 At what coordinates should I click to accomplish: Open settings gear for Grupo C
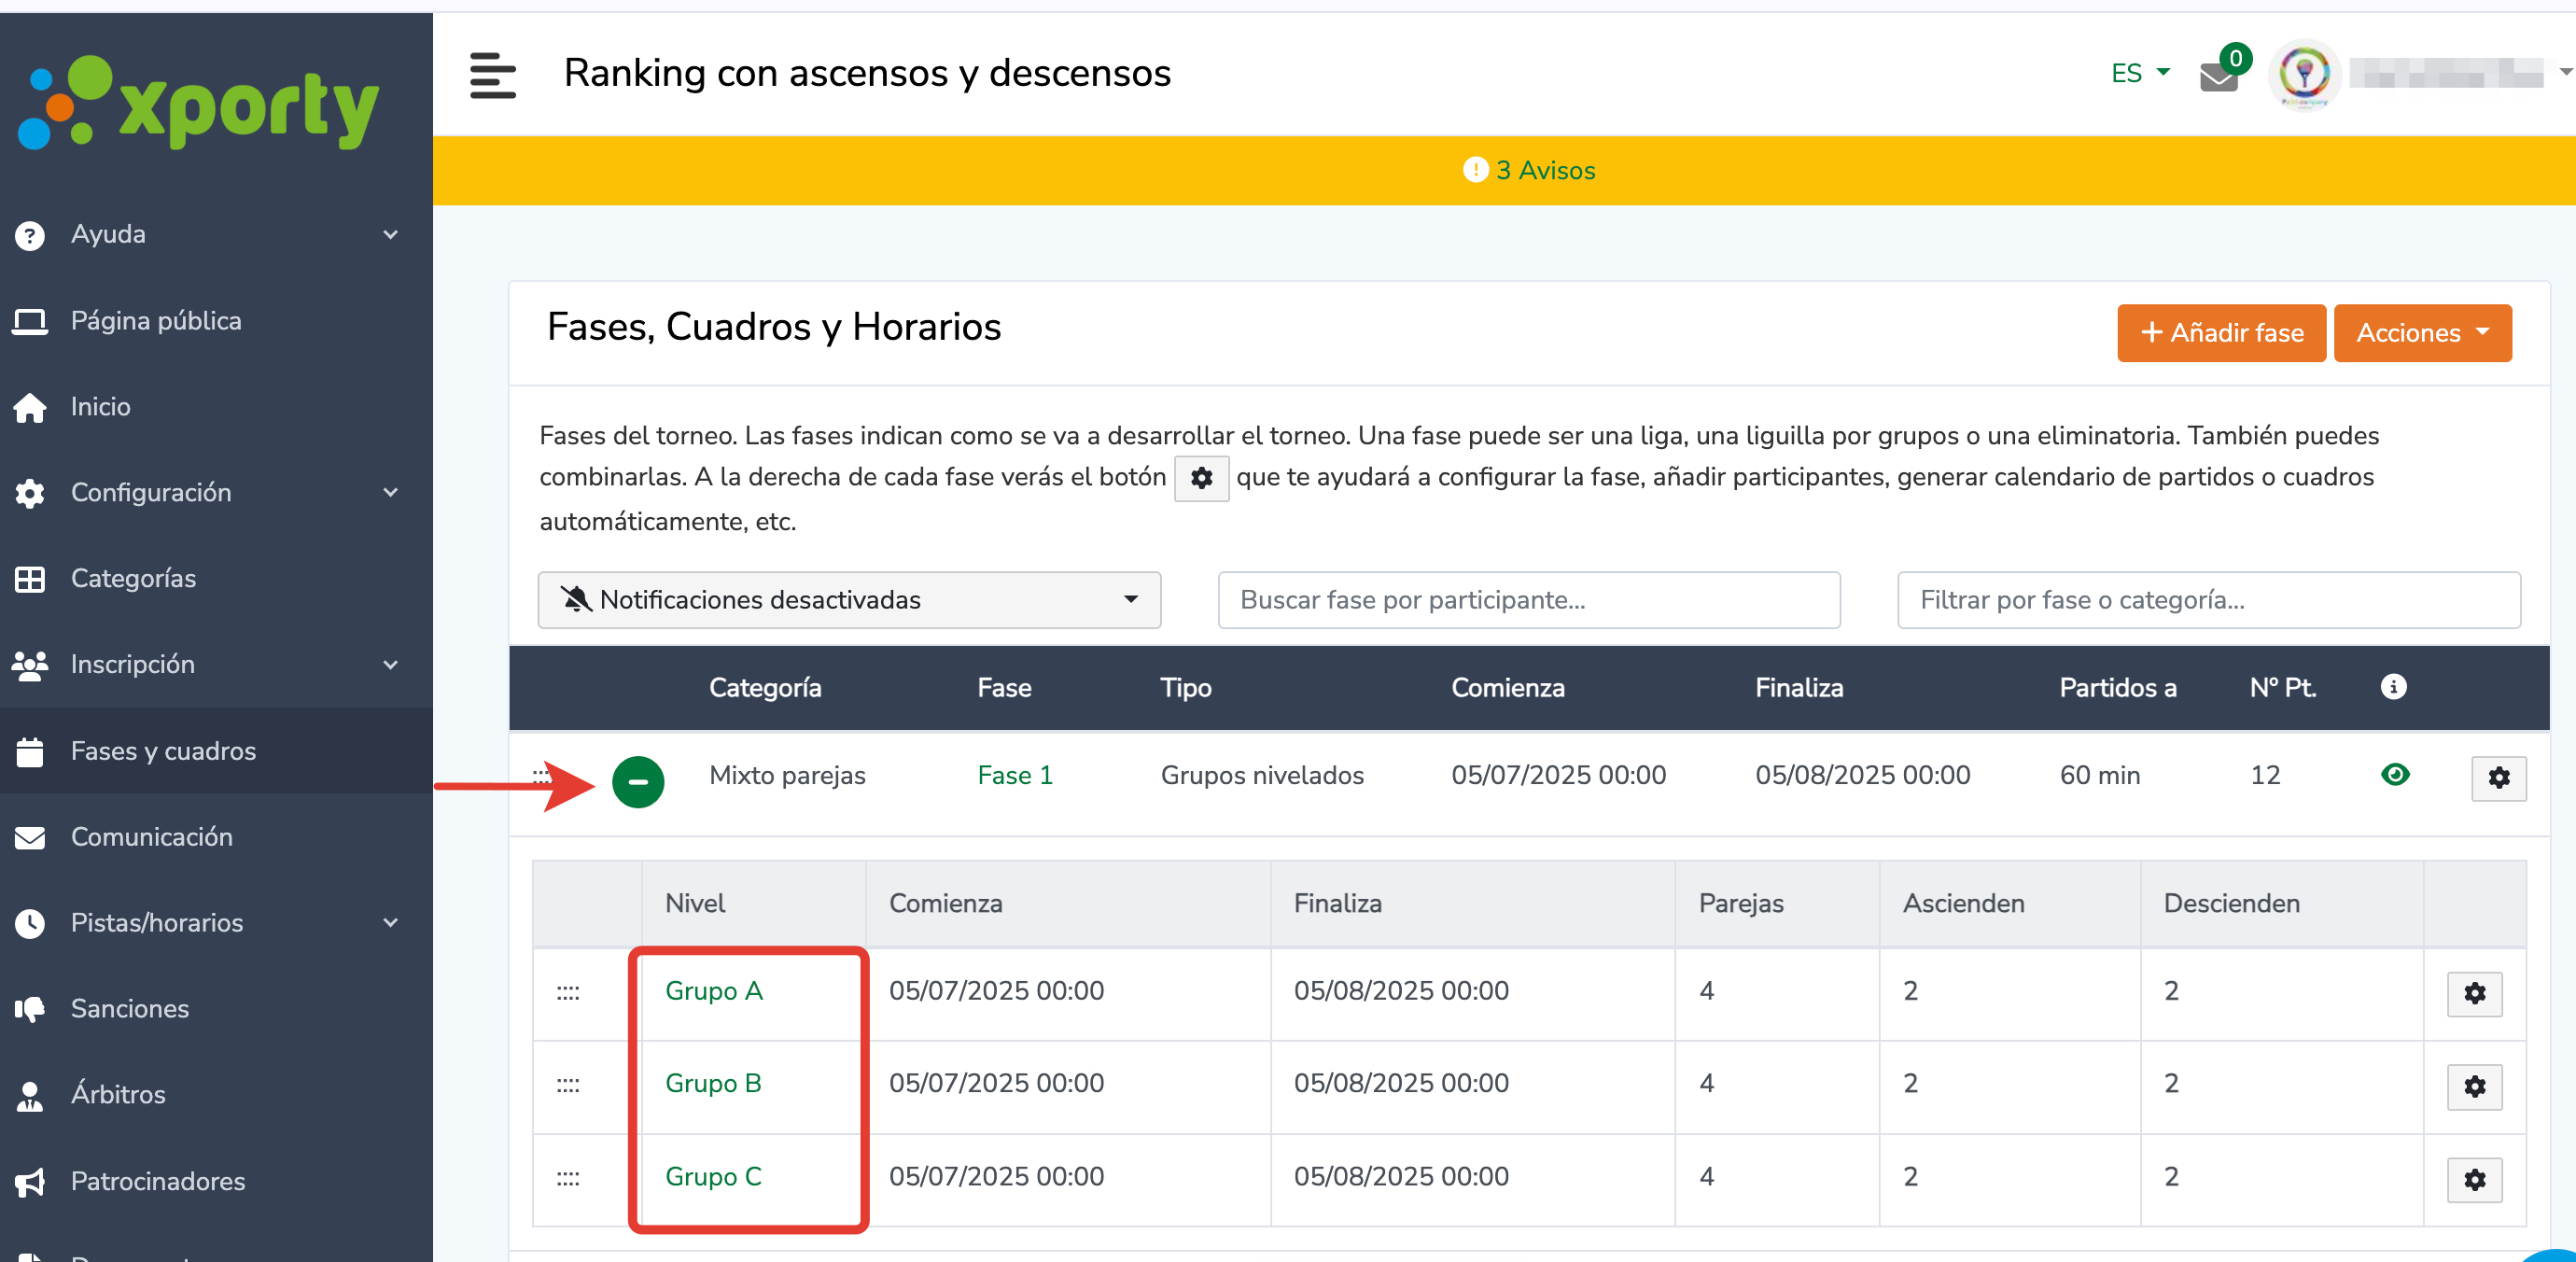click(2474, 1179)
